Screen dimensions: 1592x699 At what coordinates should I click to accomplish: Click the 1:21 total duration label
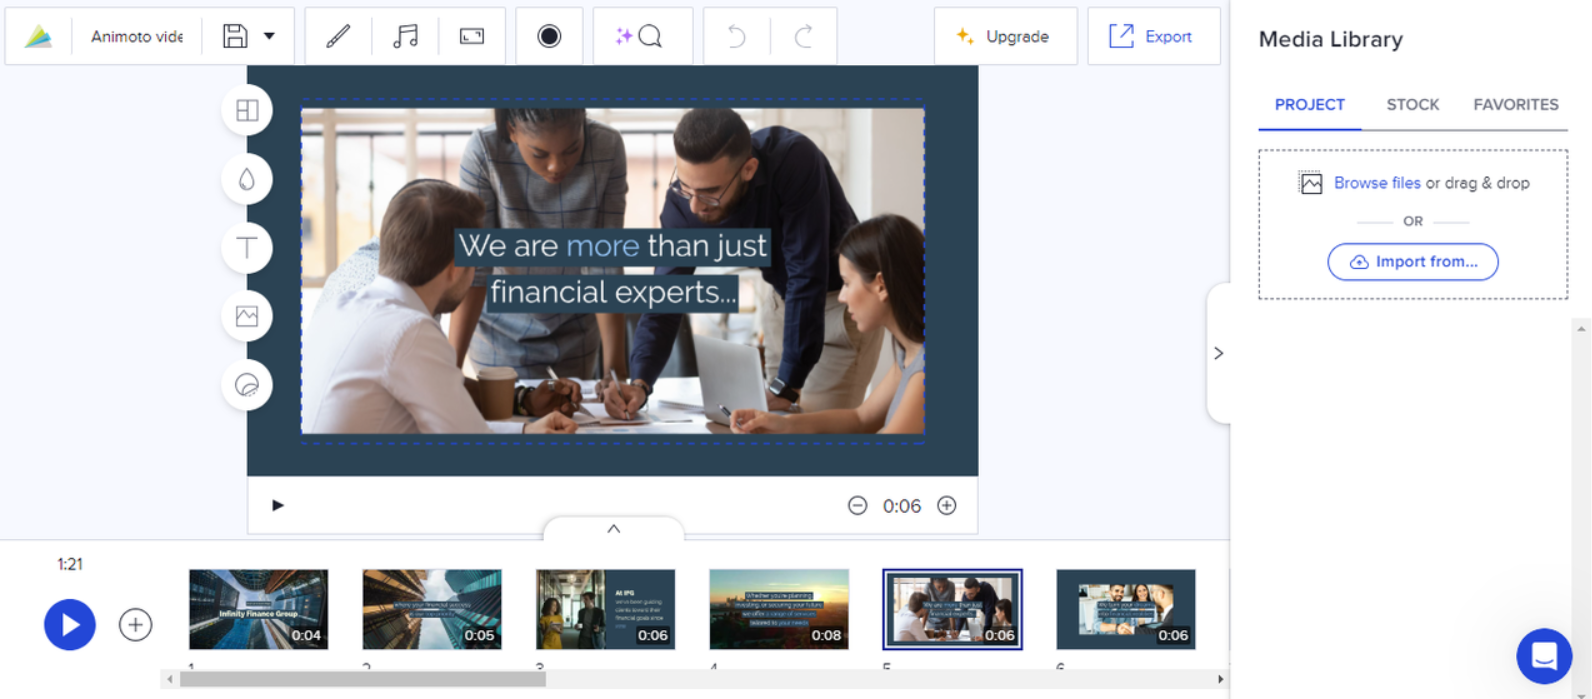pos(70,564)
